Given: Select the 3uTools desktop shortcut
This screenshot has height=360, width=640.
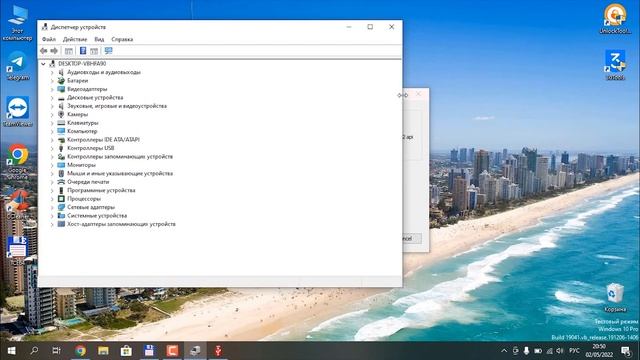Looking at the screenshot, I should 615,65.
